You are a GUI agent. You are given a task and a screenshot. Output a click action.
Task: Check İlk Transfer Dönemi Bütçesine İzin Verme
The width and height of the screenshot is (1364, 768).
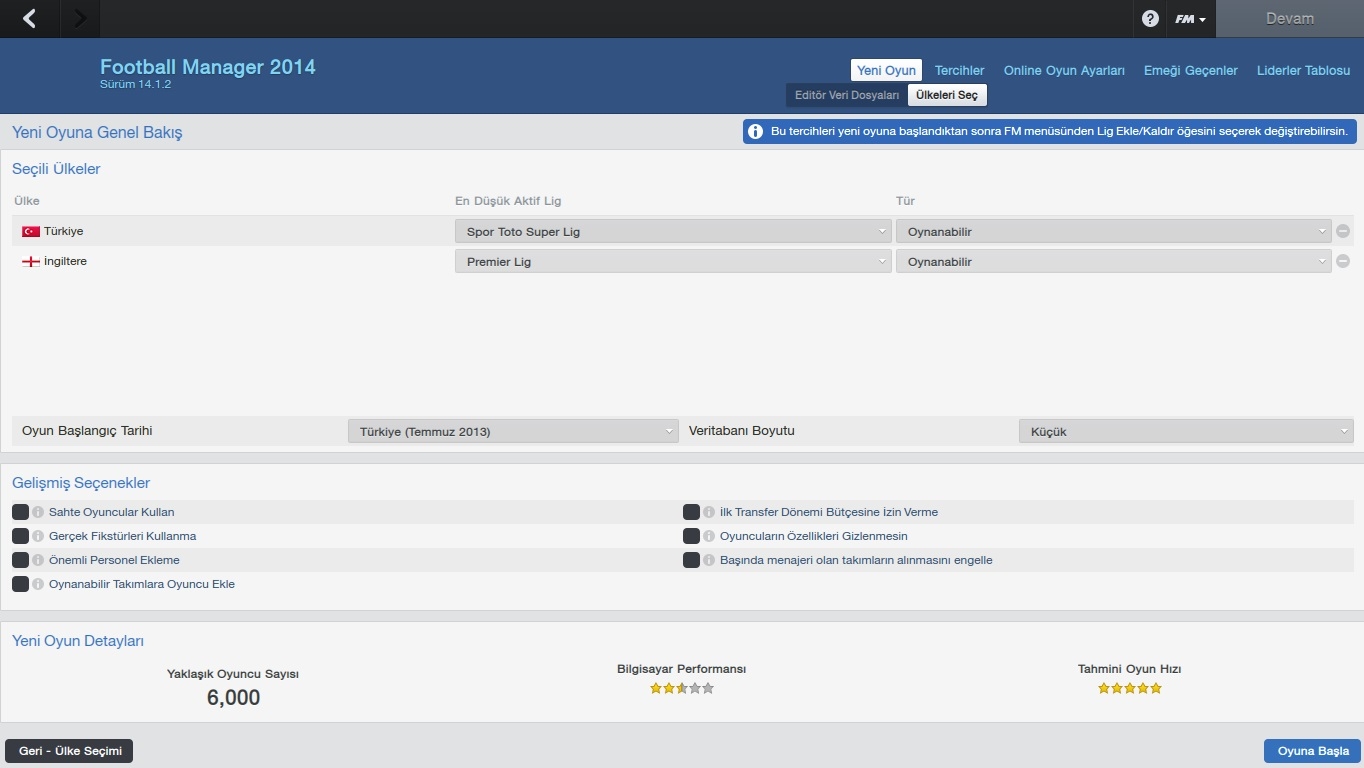tap(691, 512)
